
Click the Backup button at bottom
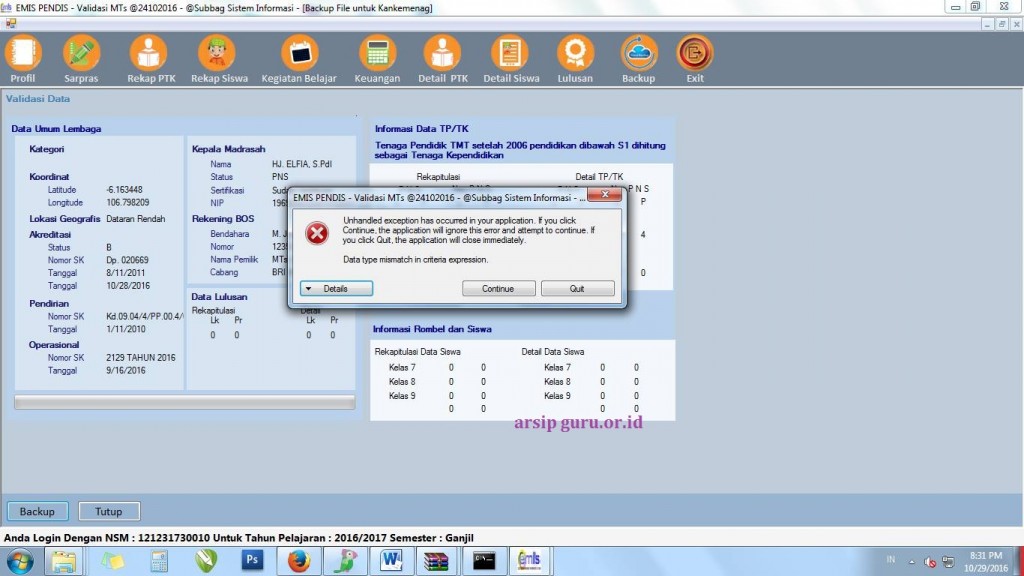(37, 511)
